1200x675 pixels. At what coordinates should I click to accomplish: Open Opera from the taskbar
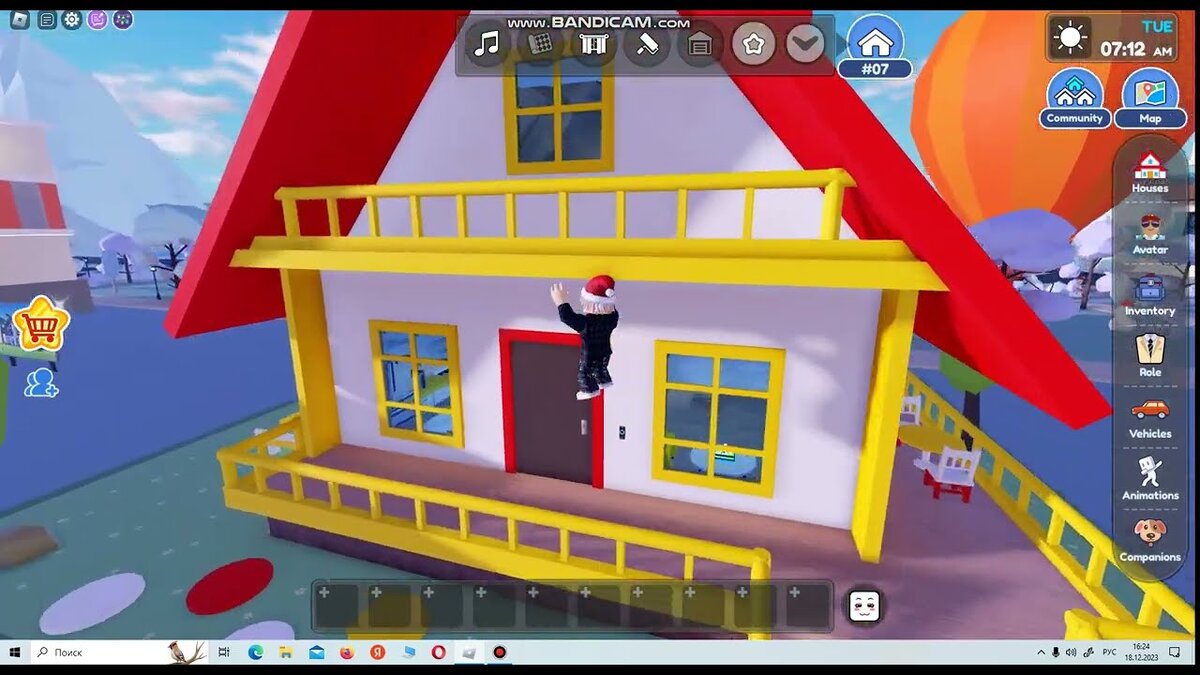pos(438,652)
